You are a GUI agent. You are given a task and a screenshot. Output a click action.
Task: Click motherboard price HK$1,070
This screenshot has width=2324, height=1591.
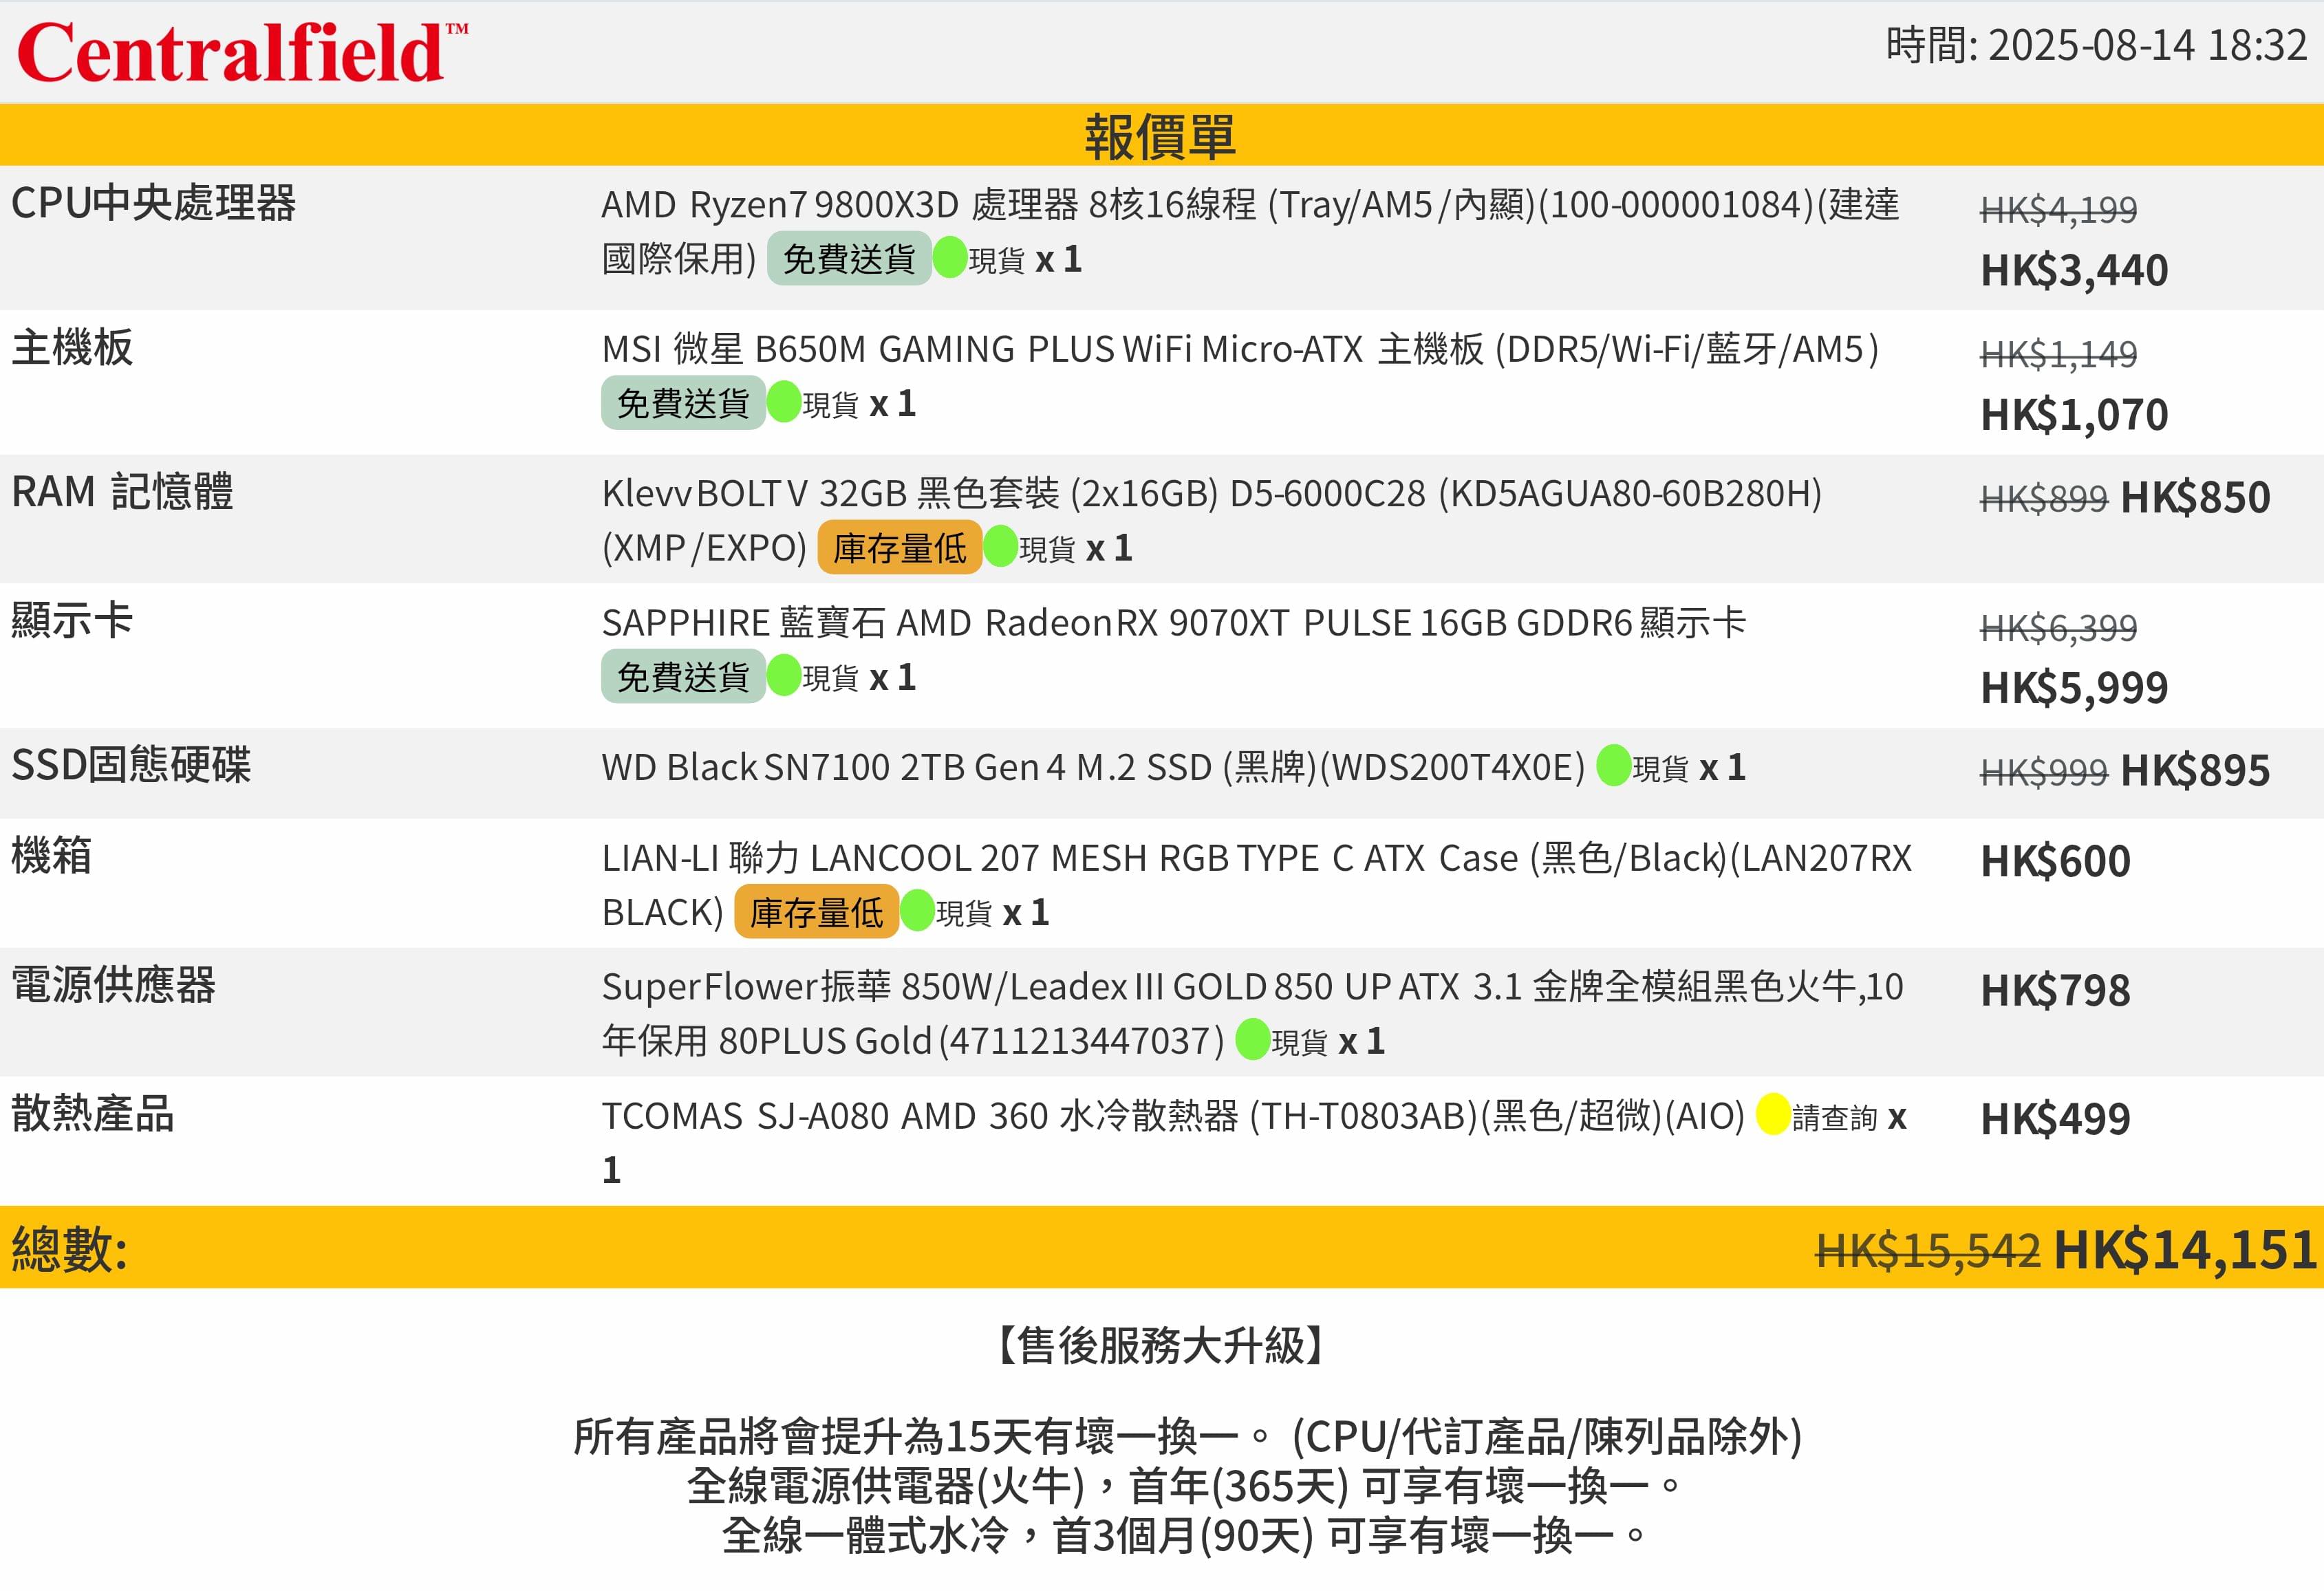pyautogui.click(x=2074, y=414)
